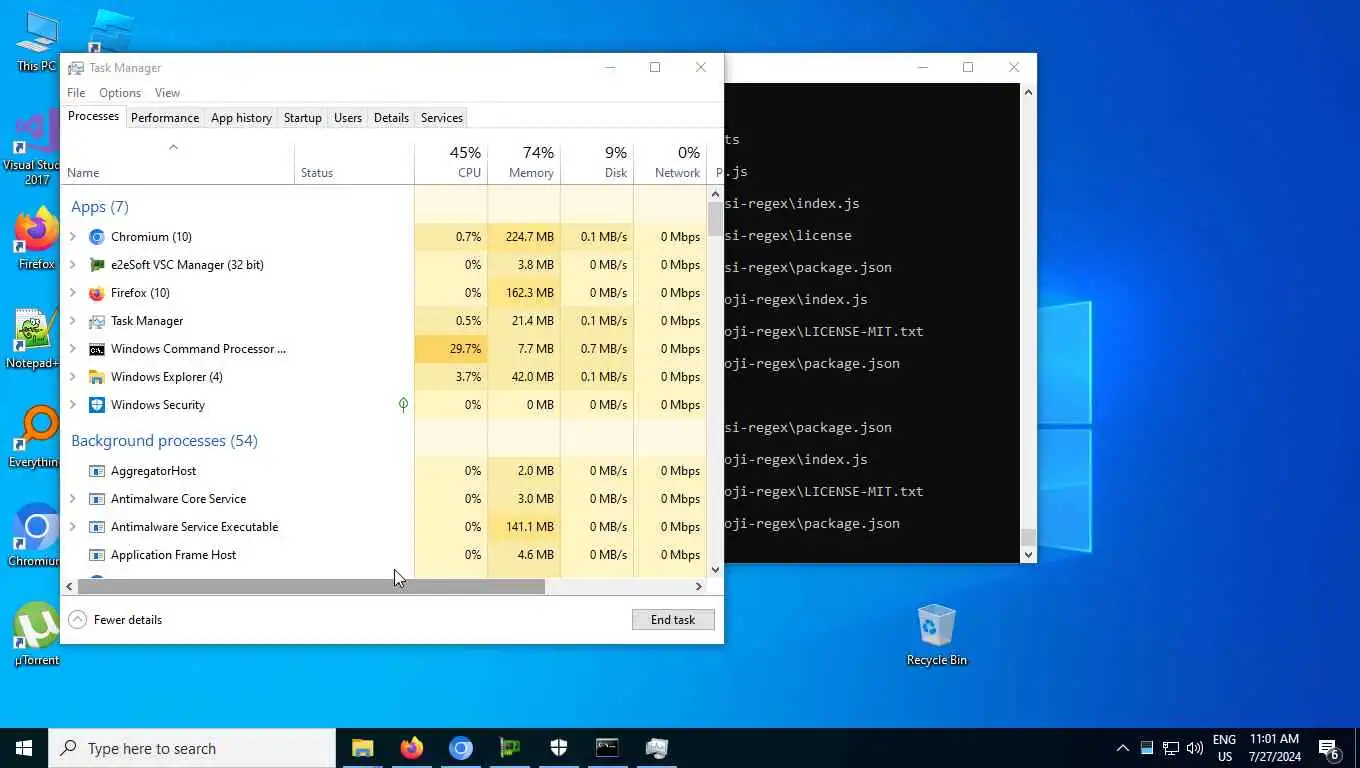Screen dimensions: 1360x768
Task: Click the Chromium process icon in Task Manager
Action: [97, 237]
